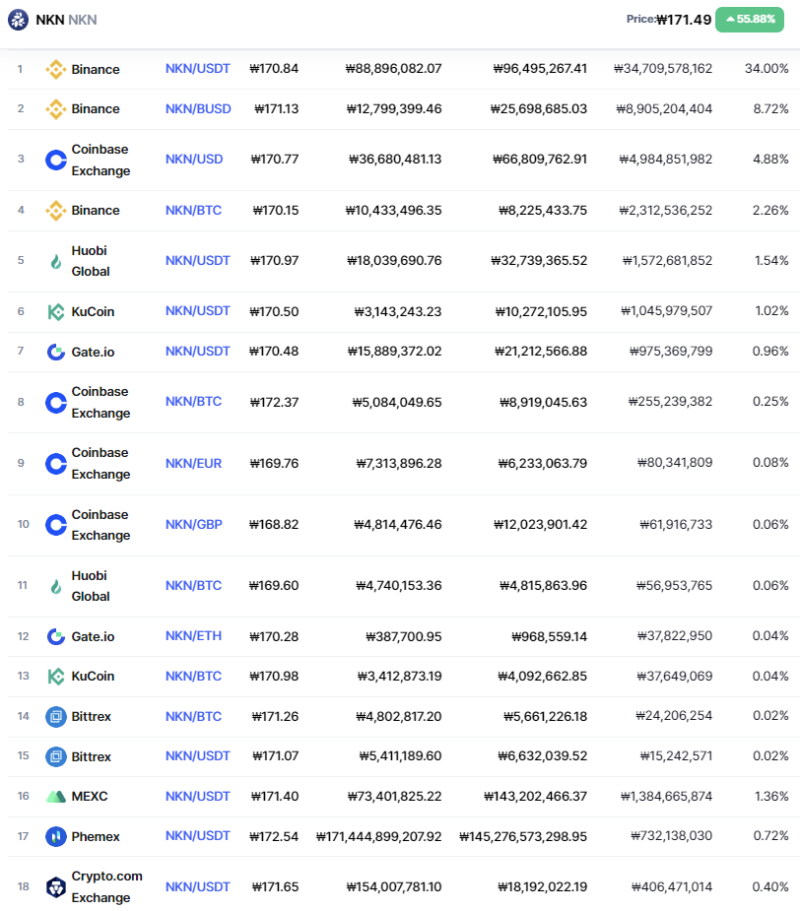Click the ₩172.54 price on Phemex row
The width and height of the screenshot is (800, 911).
click(x=274, y=836)
